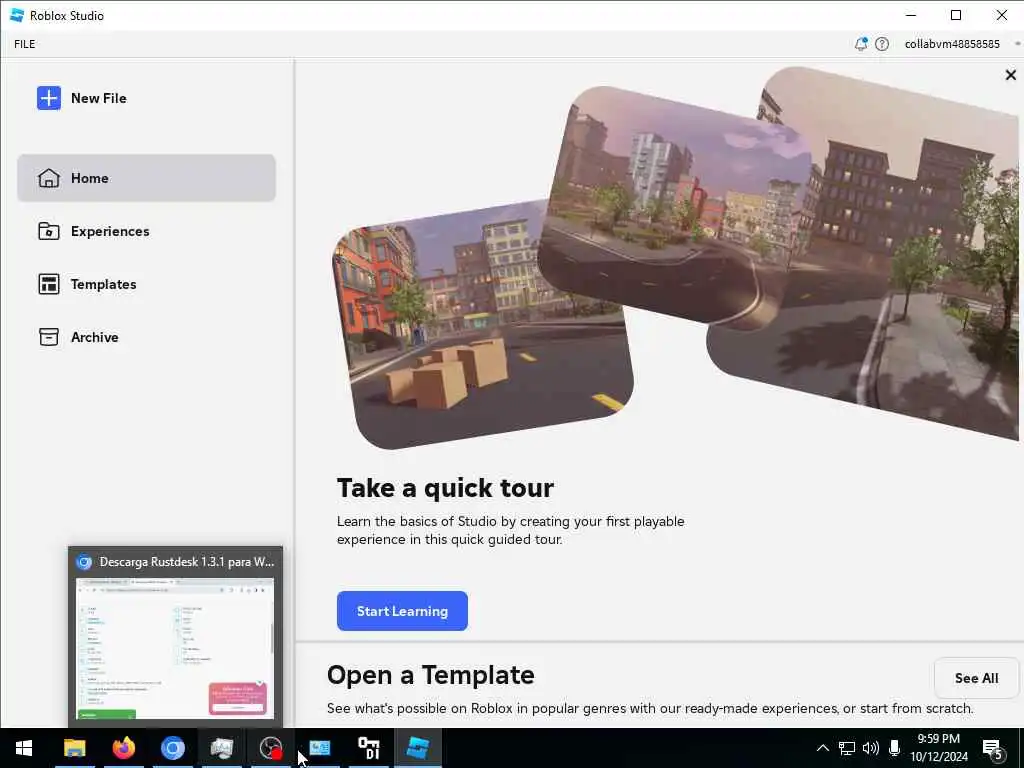Select Home in the sidebar

tap(146, 178)
